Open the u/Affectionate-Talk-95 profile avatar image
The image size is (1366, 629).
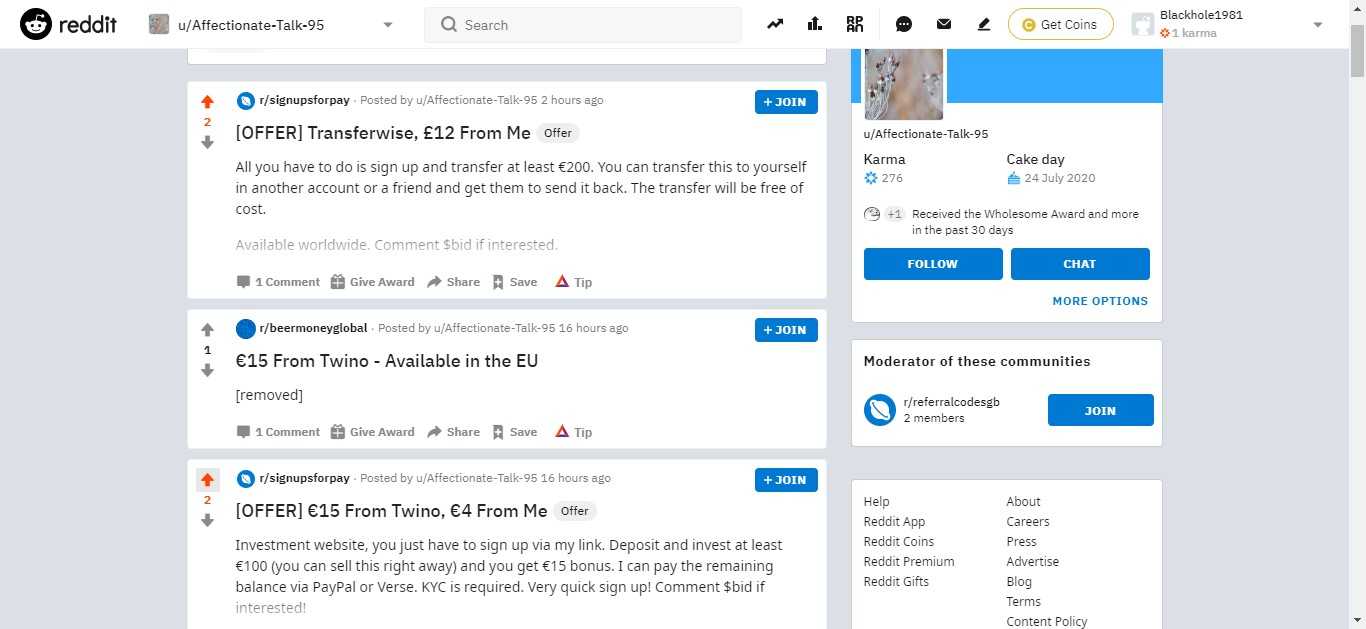coord(903,83)
